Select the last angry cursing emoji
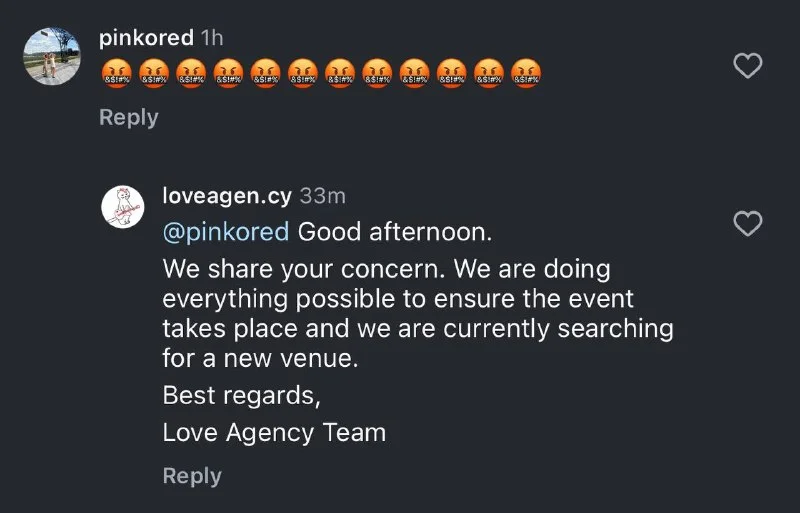 pos(525,73)
